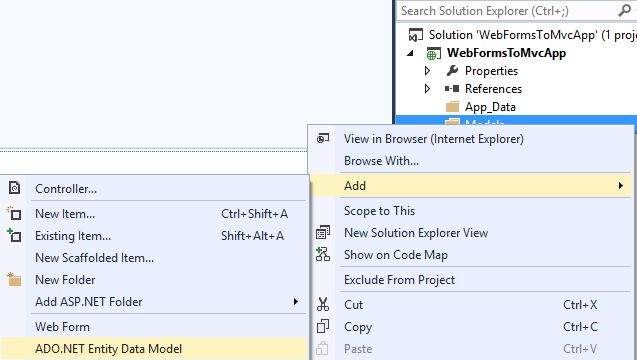Image resolution: width=637 pixels, height=360 pixels.
Task: Click the Solution Explorer search magnifier icon
Action: point(624,10)
